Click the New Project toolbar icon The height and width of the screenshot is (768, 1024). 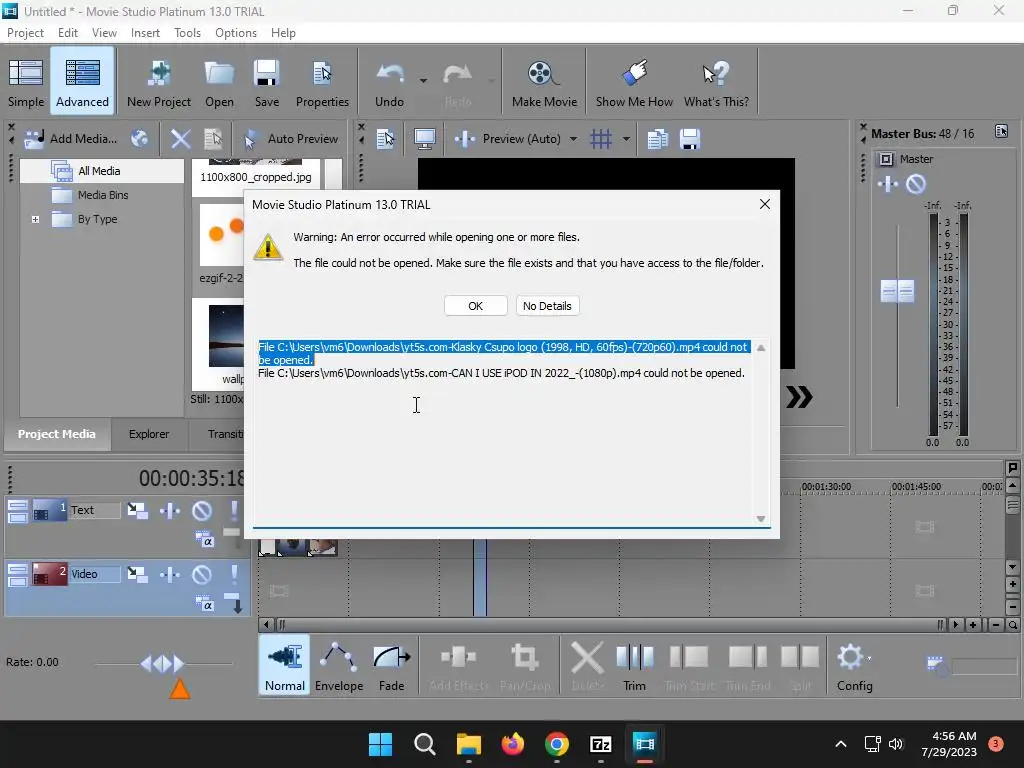click(x=159, y=81)
